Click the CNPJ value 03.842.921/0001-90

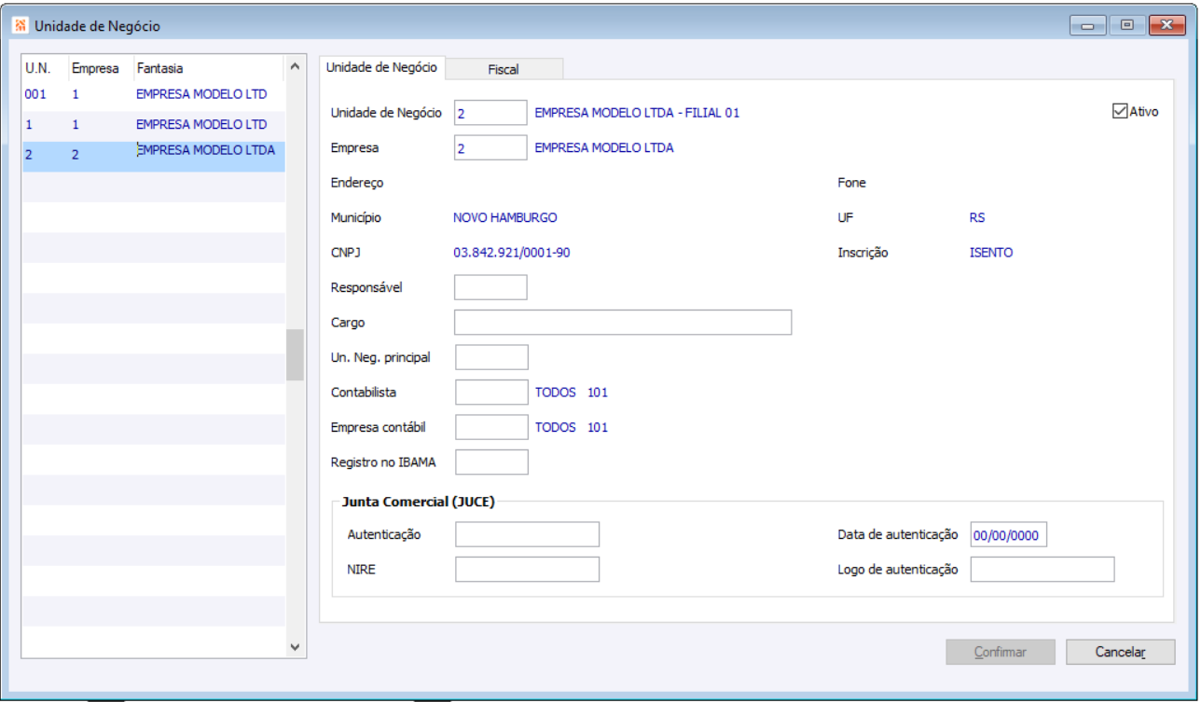[512, 252]
